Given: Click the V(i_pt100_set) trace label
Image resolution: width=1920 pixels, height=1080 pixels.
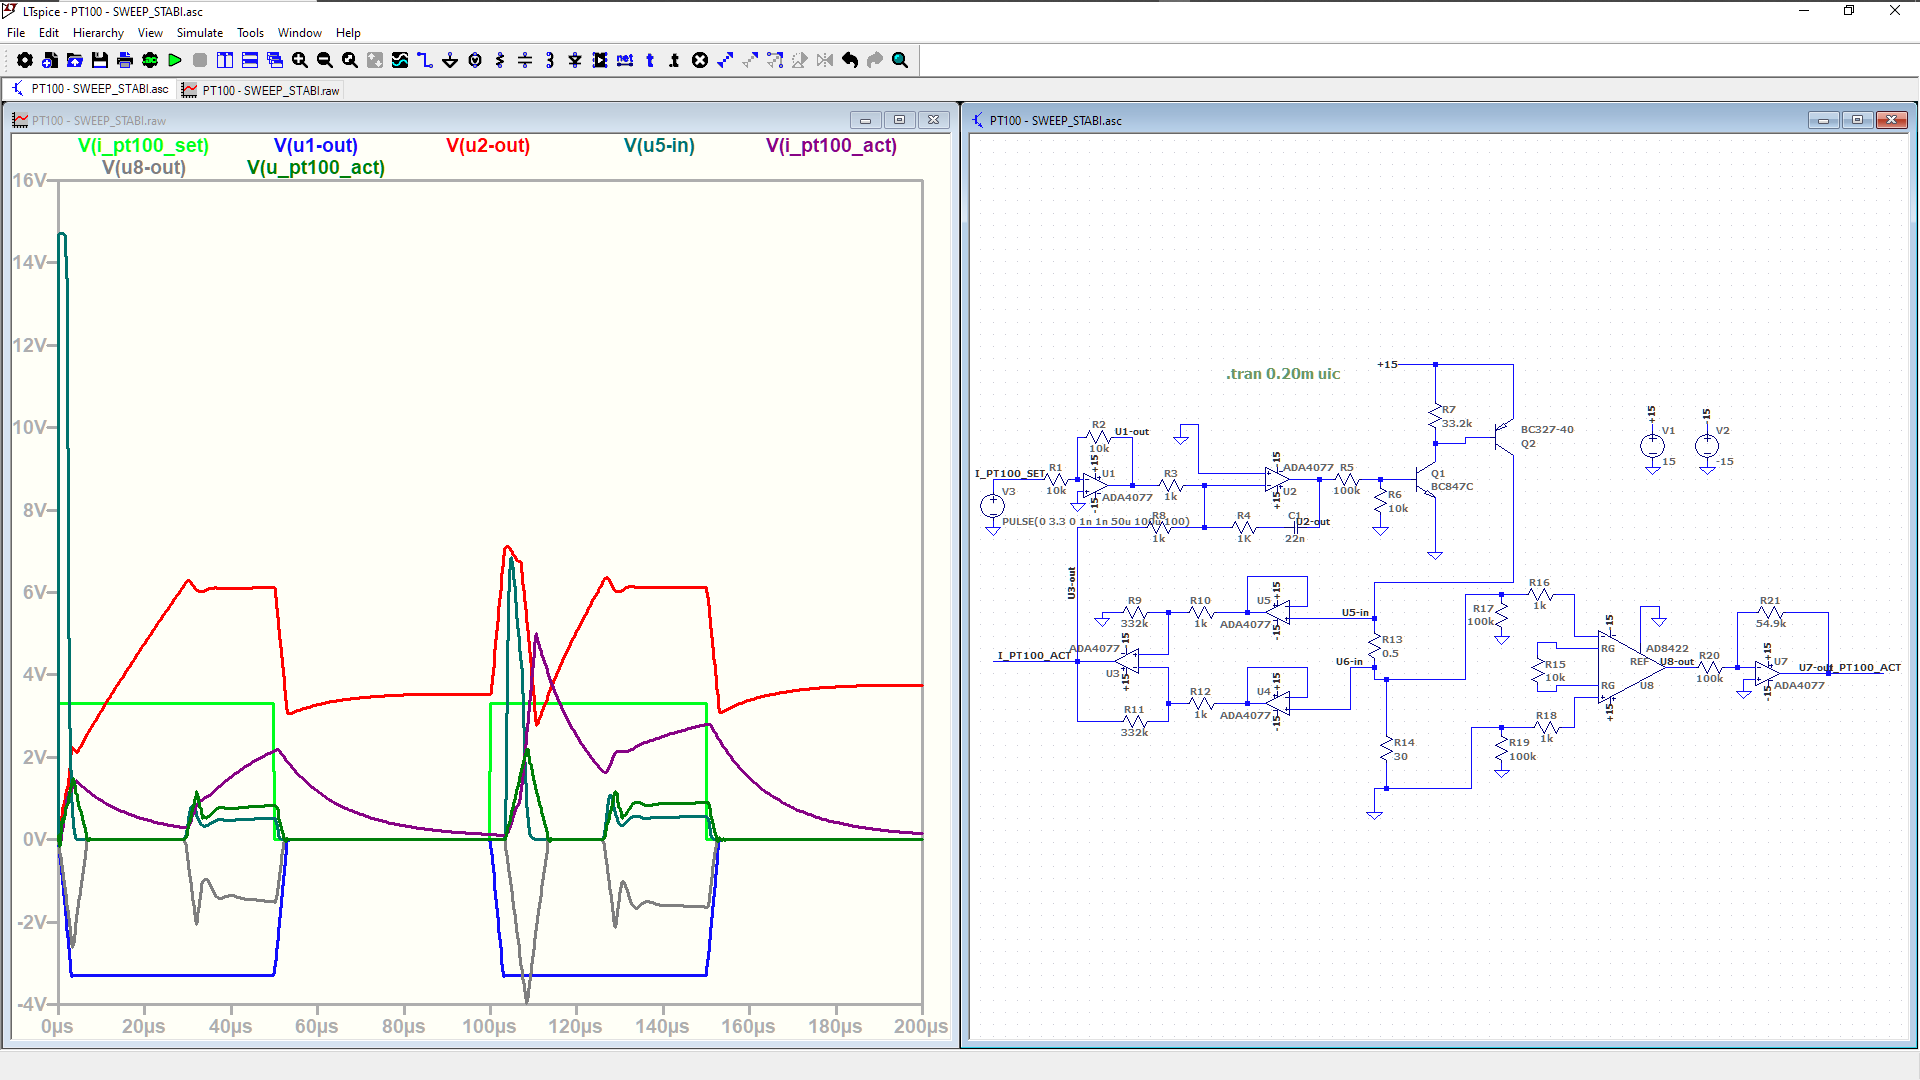Looking at the screenshot, I should click(144, 146).
